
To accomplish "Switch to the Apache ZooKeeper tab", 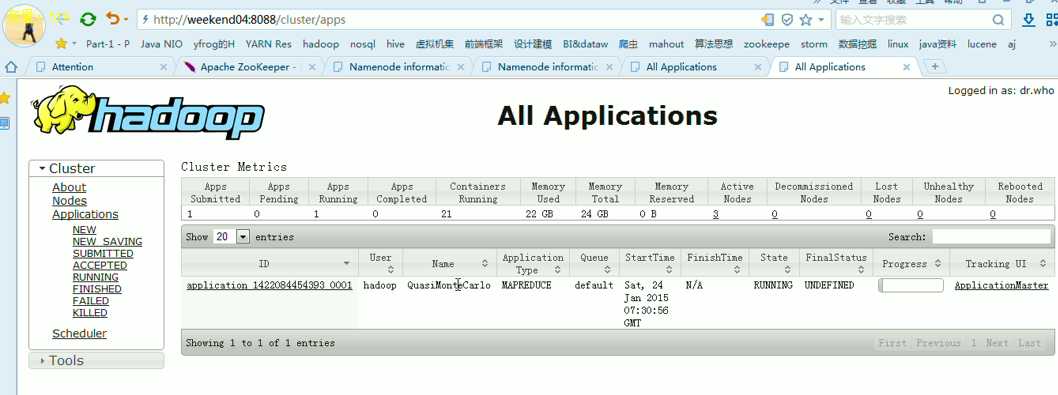I will coord(248,67).
